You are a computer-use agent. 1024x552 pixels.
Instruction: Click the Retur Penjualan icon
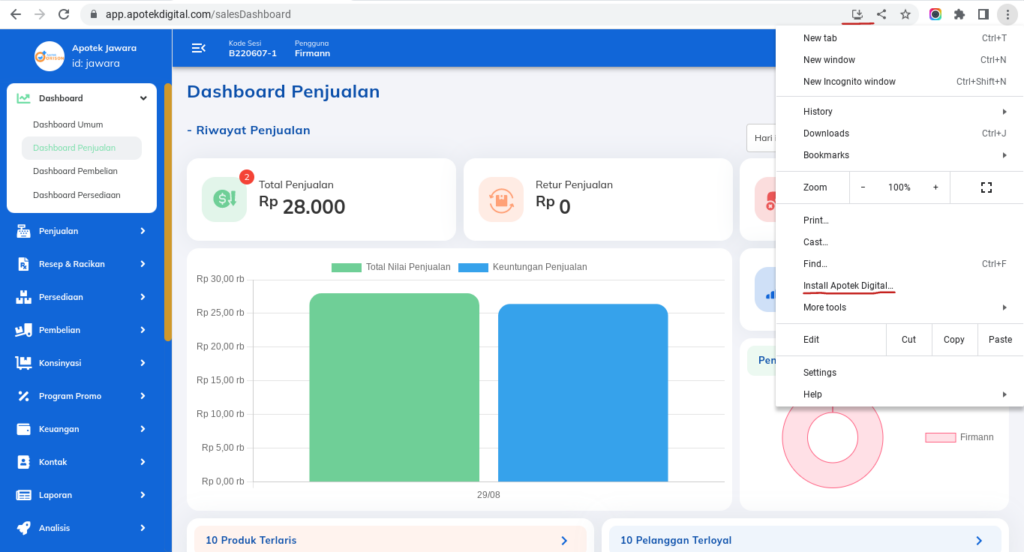[x=500, y=199]
